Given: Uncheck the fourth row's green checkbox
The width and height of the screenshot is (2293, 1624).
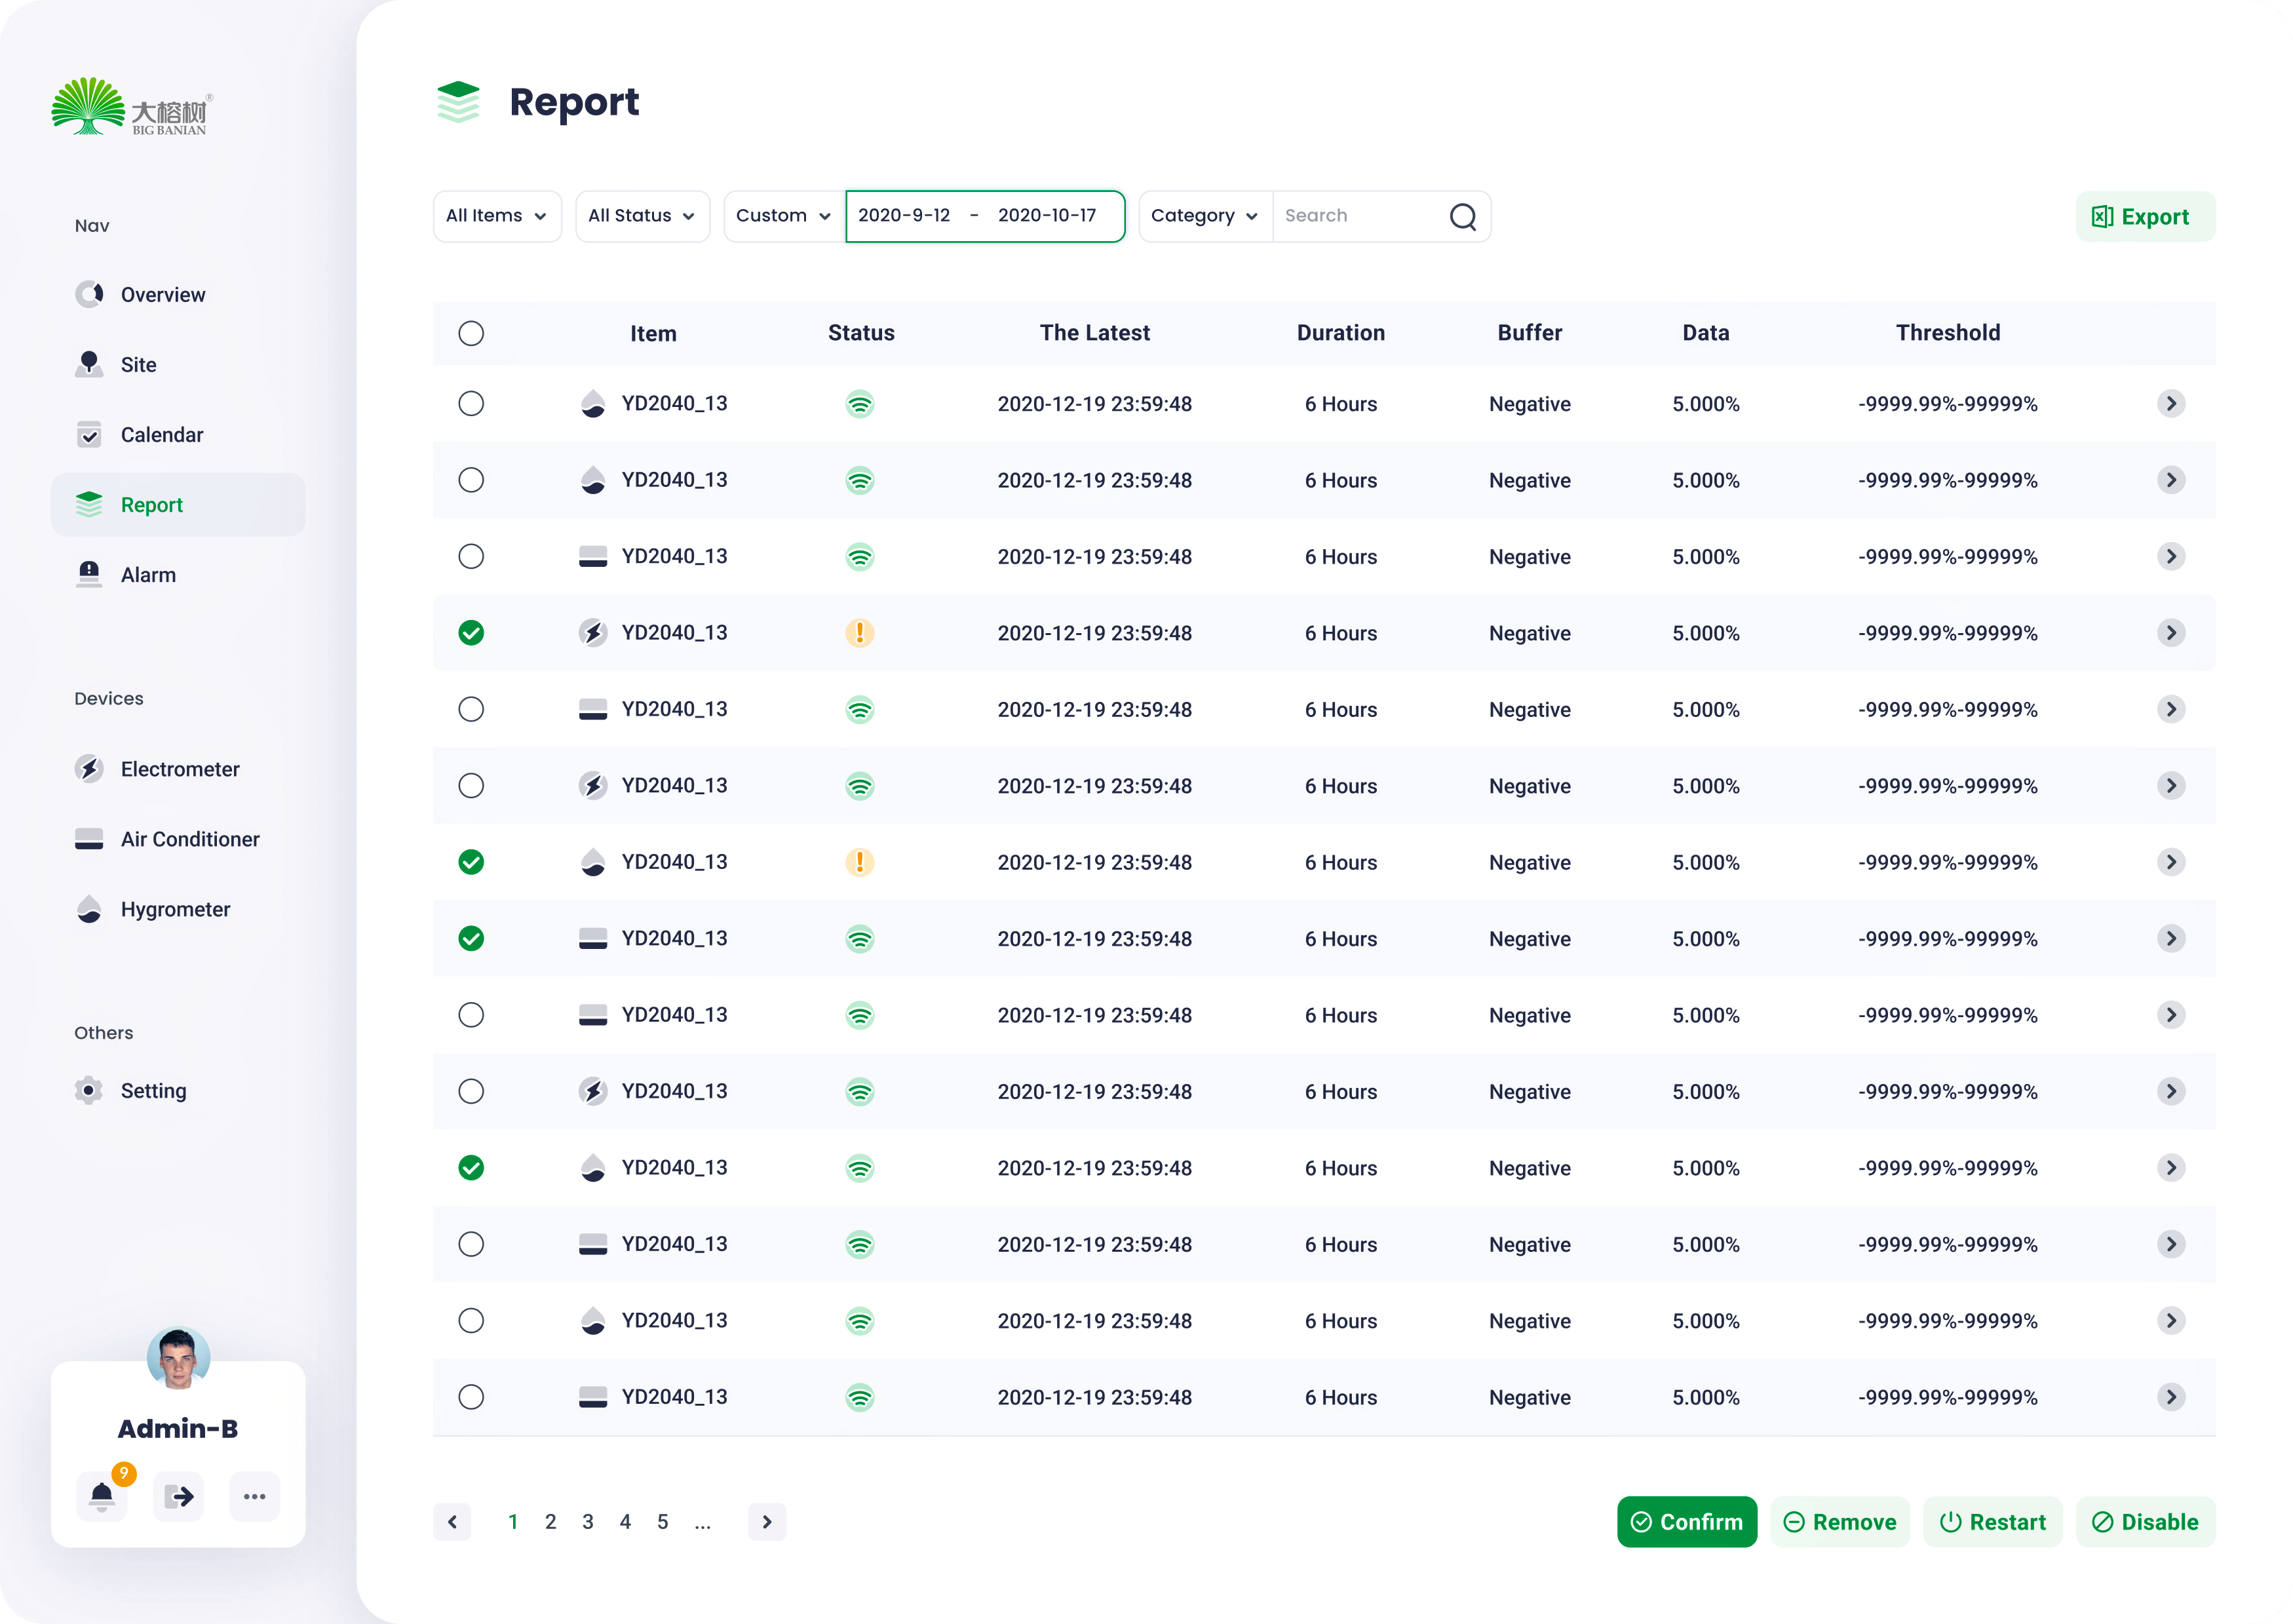Looking at the screenshot, I should (471, 633).
